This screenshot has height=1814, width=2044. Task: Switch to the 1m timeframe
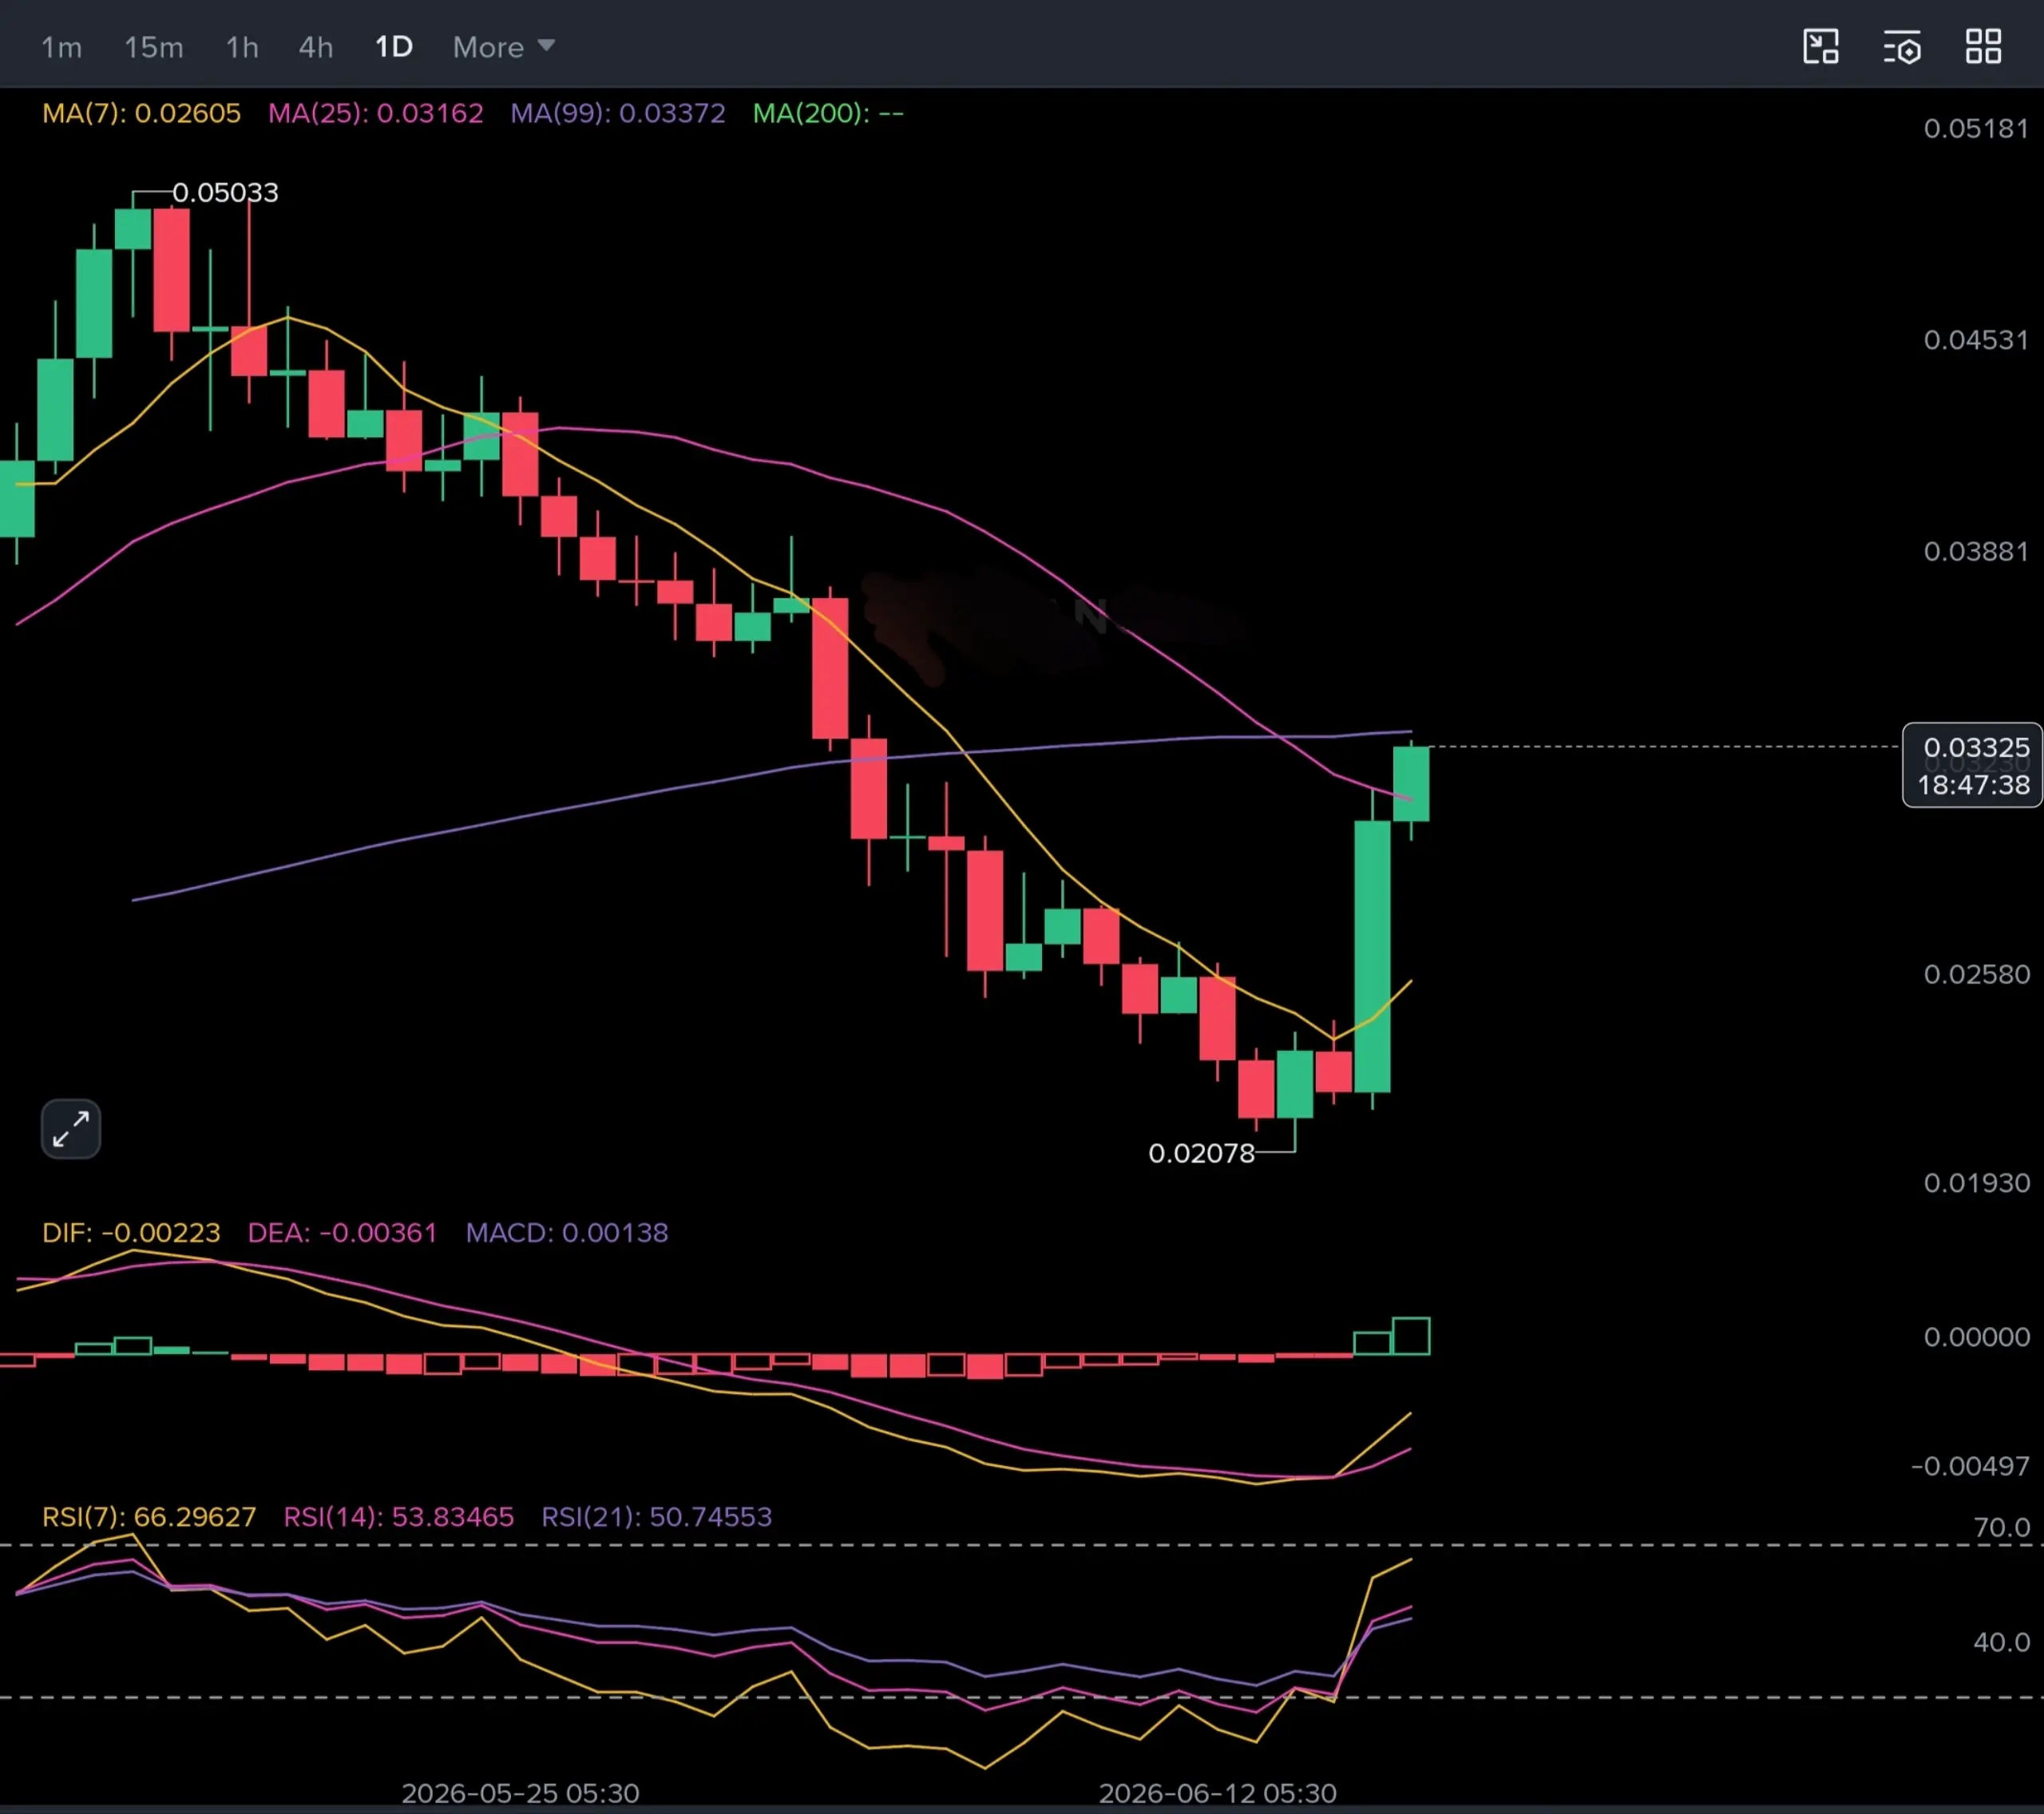[x=61, y=47]
